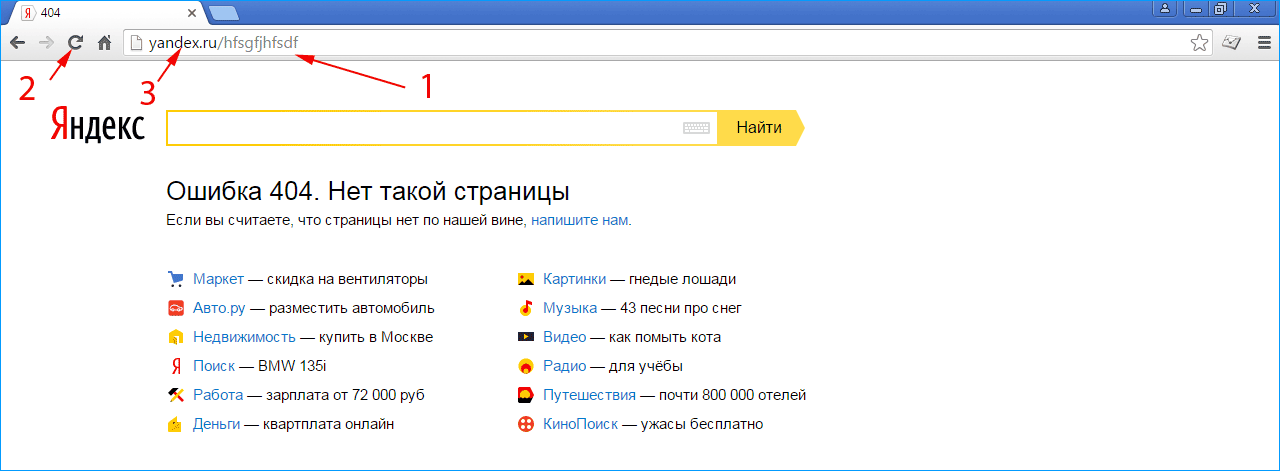Follow the напишите нам link
This screenshot has width=1280, height=471.
click(x=580, y=220)
